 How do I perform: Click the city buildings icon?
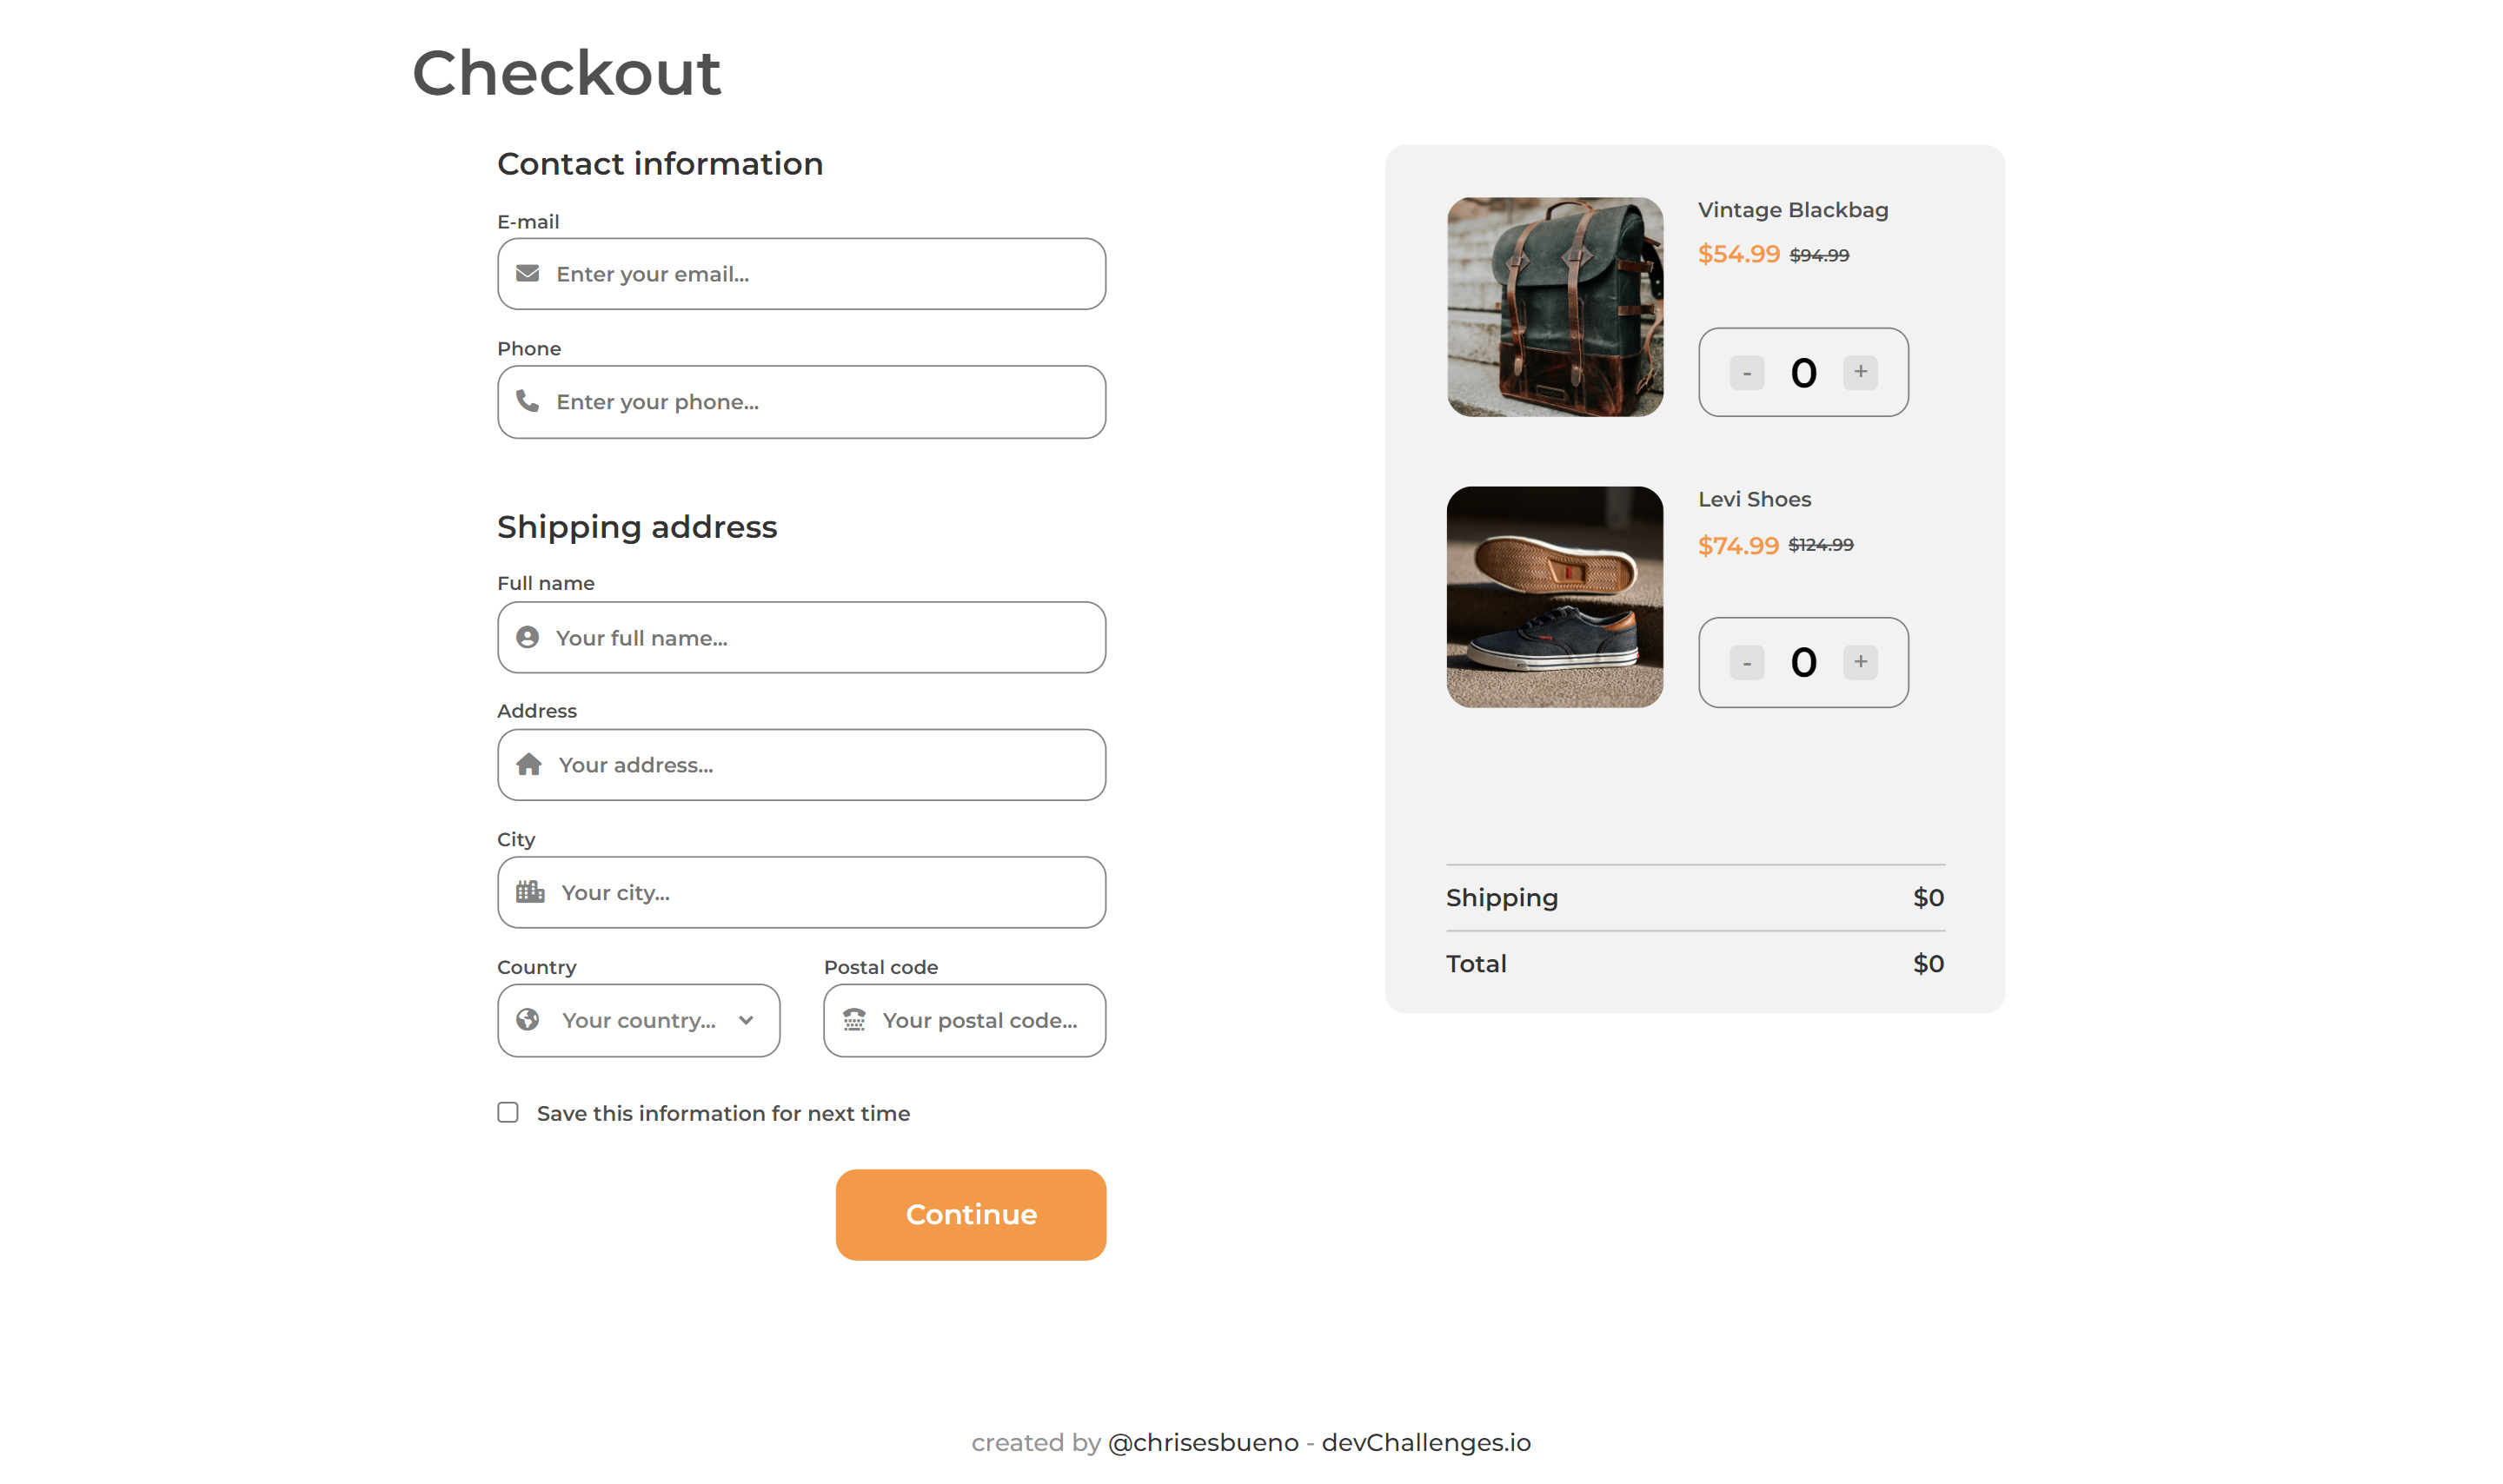pos(530,891)
